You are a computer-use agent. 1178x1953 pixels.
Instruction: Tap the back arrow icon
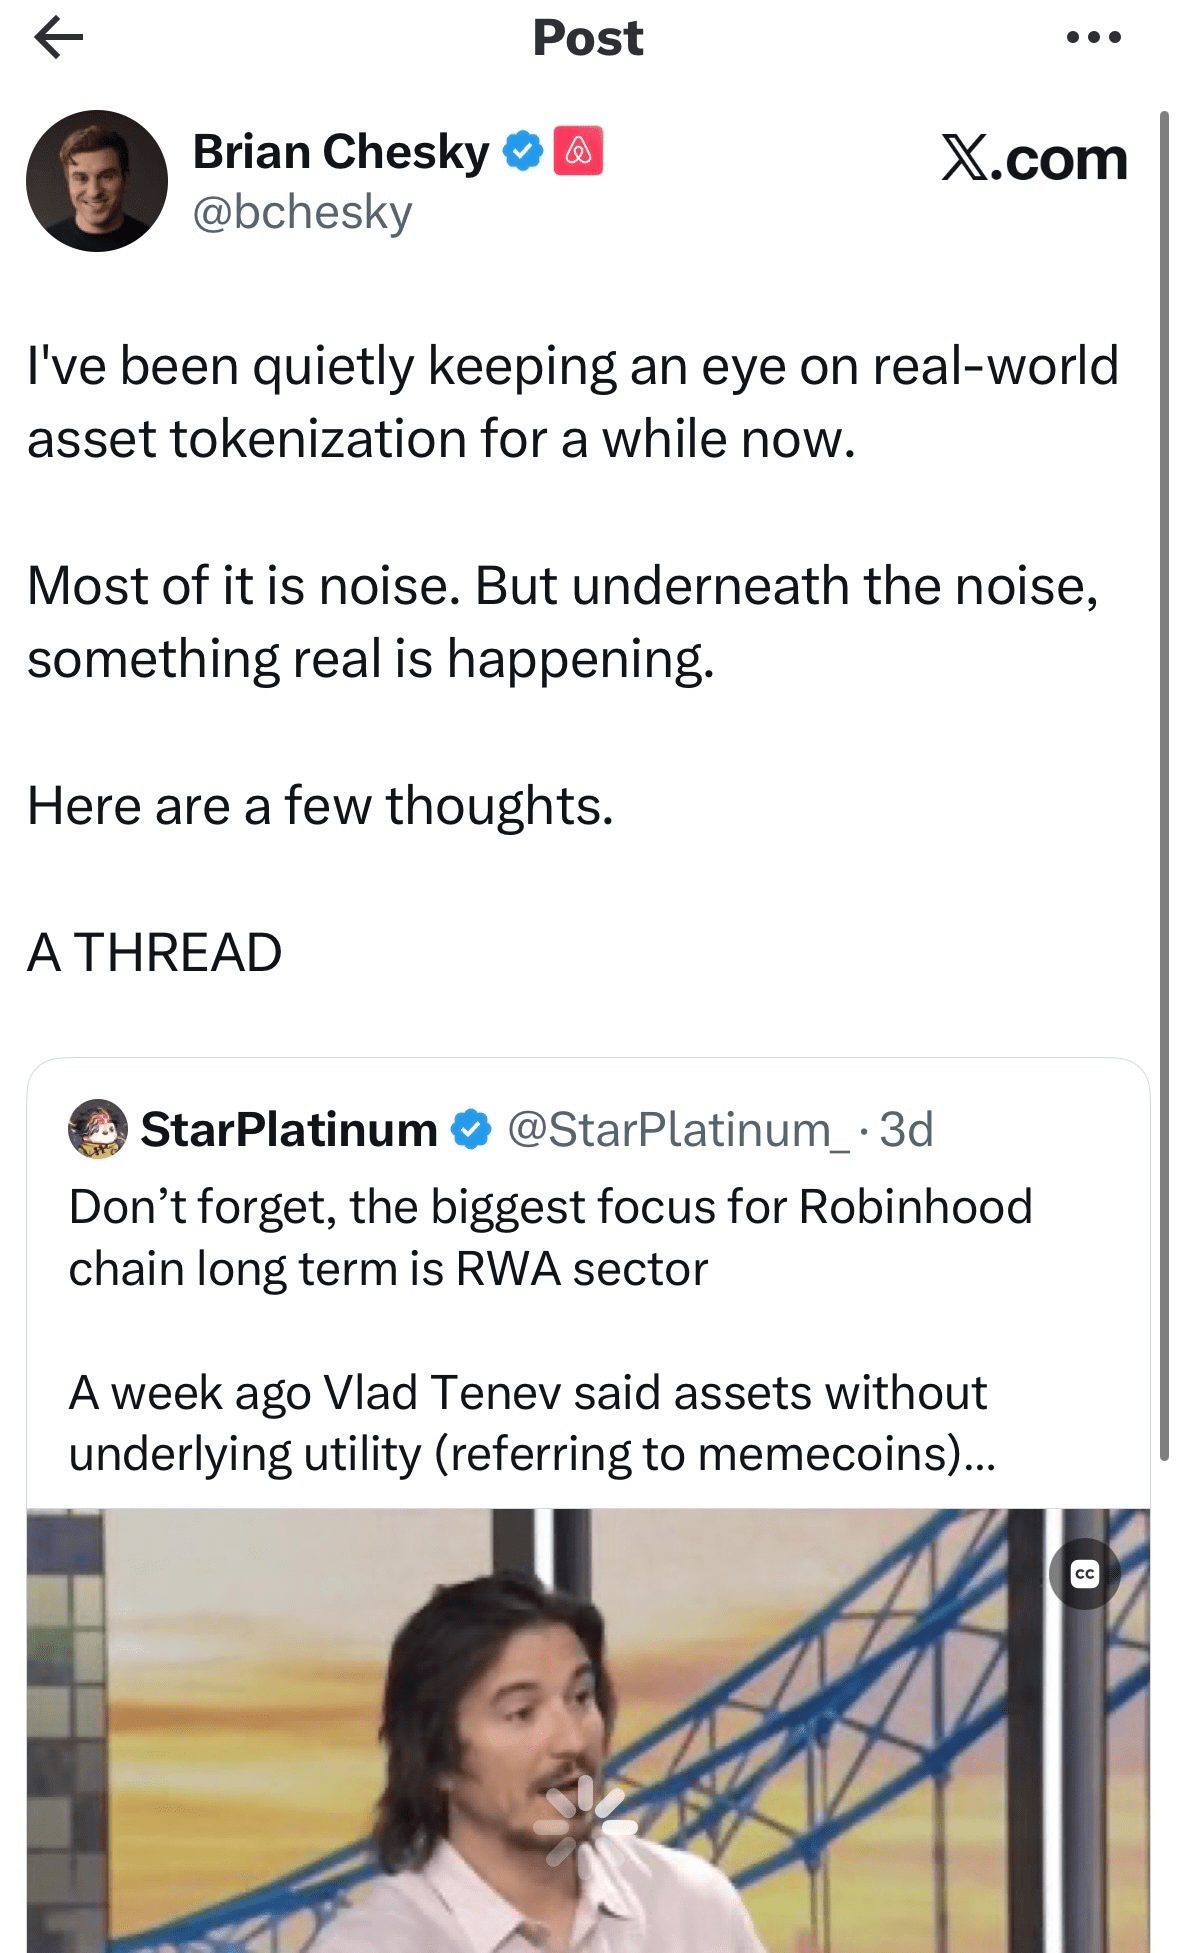(x=58, y=38)
